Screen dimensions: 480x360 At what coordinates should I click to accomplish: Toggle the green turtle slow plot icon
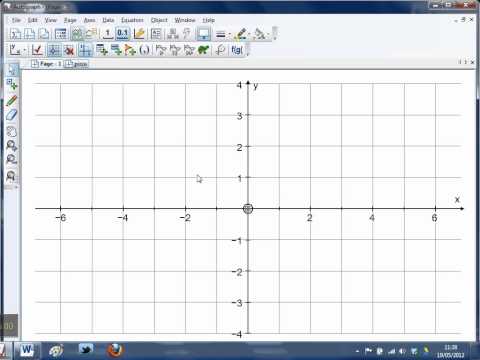(203, 50)
